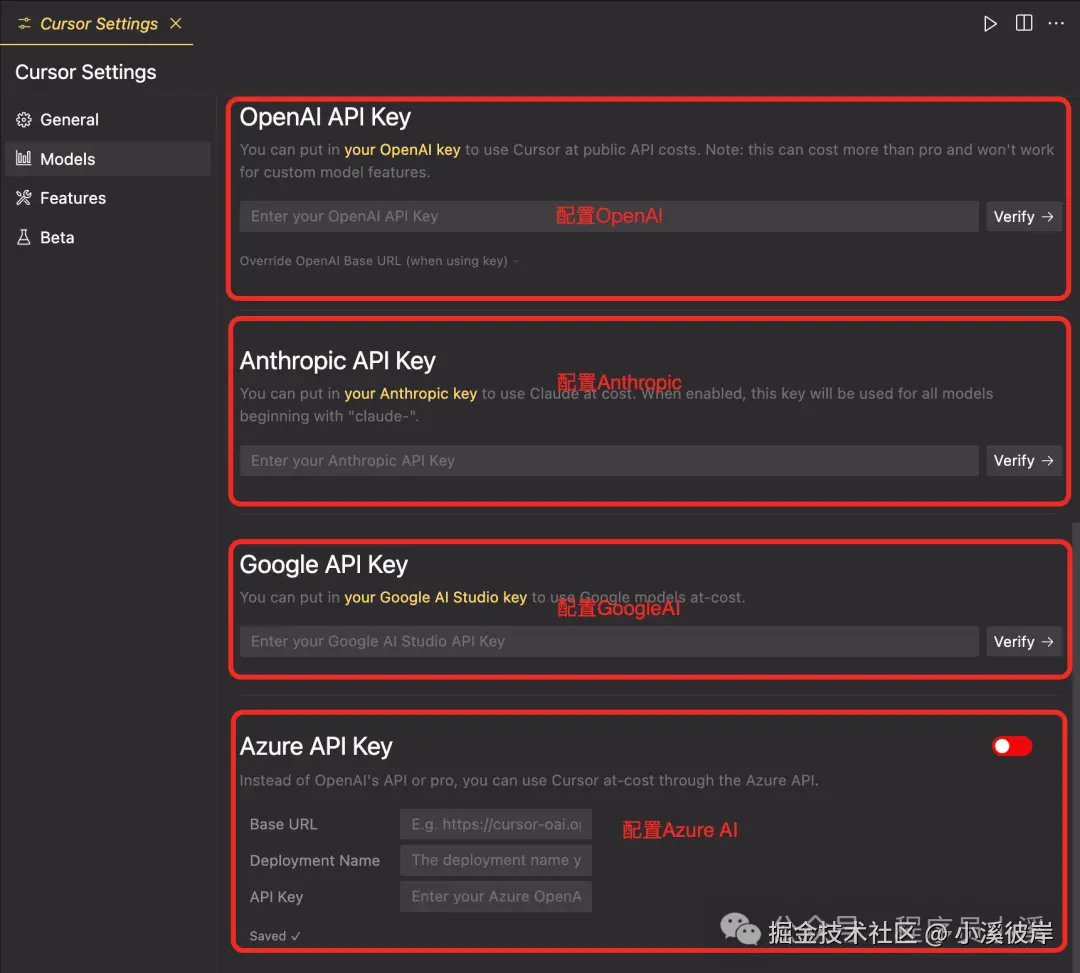1080x973 pixels.
Task: Click the 'Anthropic API Key' heading
Action: [338, 362]
